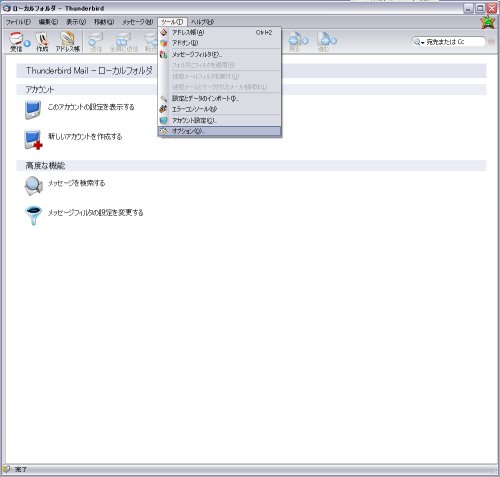The width and height of the screenshot is (500, 477).
Task: Open the ファイル menu
Action: point(18,22)
